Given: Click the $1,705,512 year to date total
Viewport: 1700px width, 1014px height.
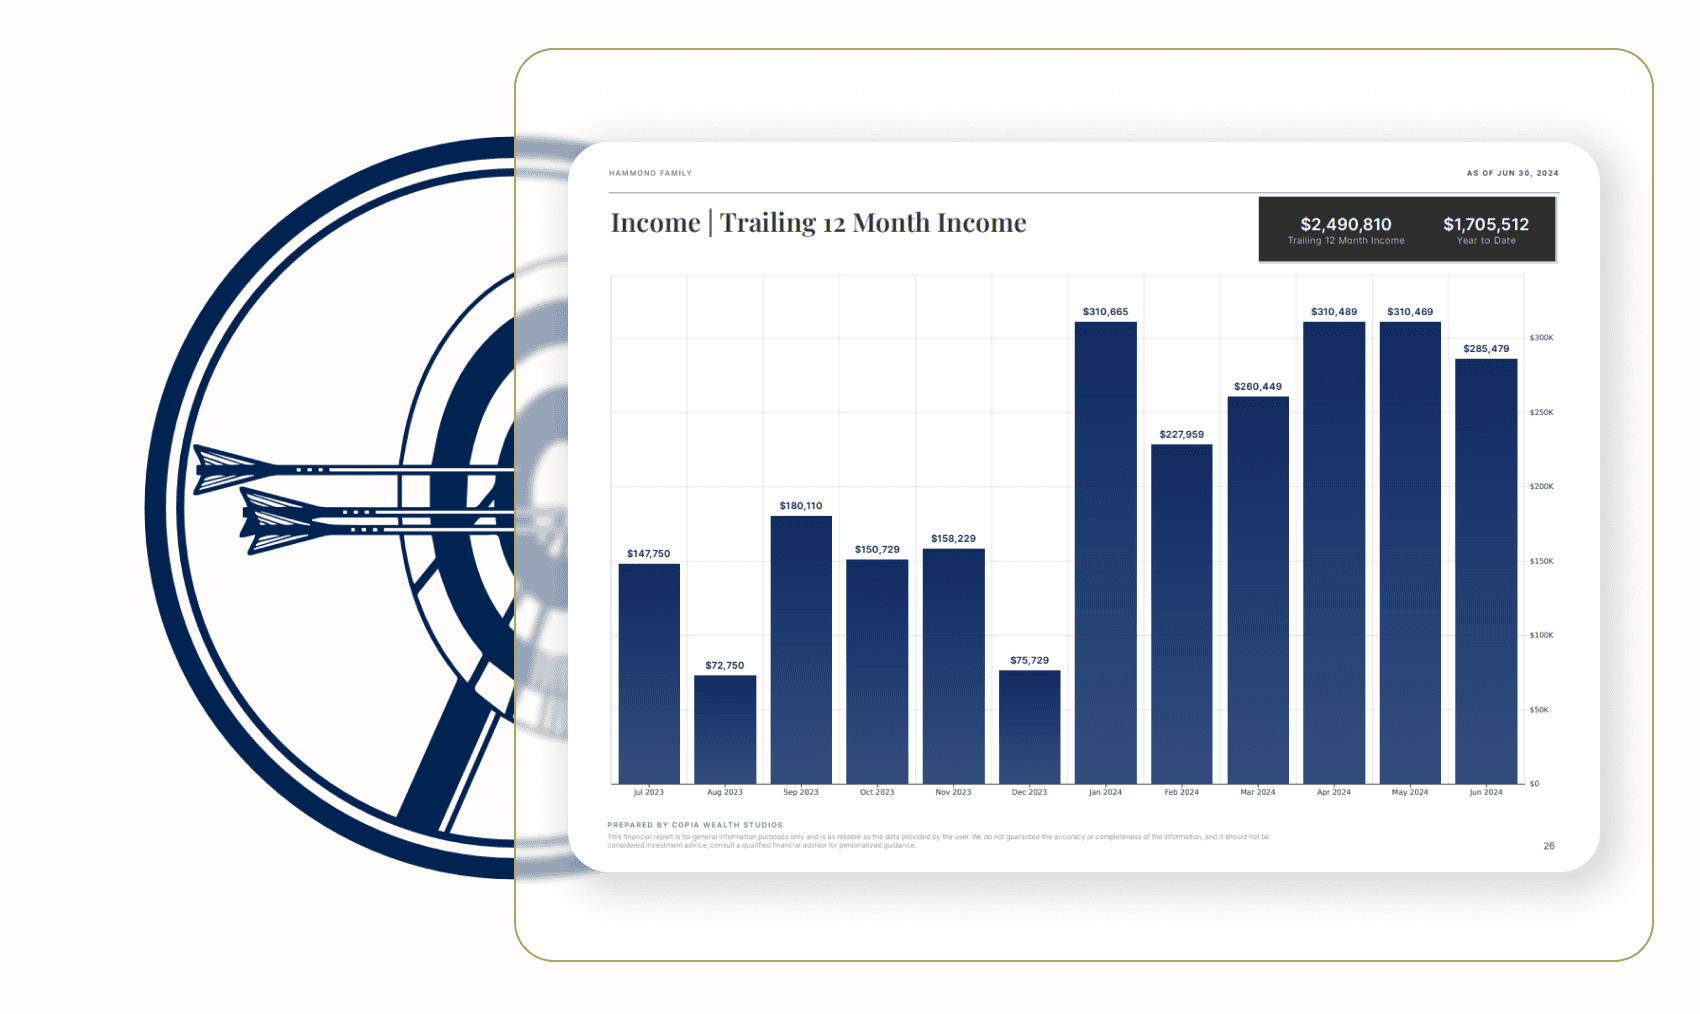Looking at the screenshot, I should (1486, 224).
